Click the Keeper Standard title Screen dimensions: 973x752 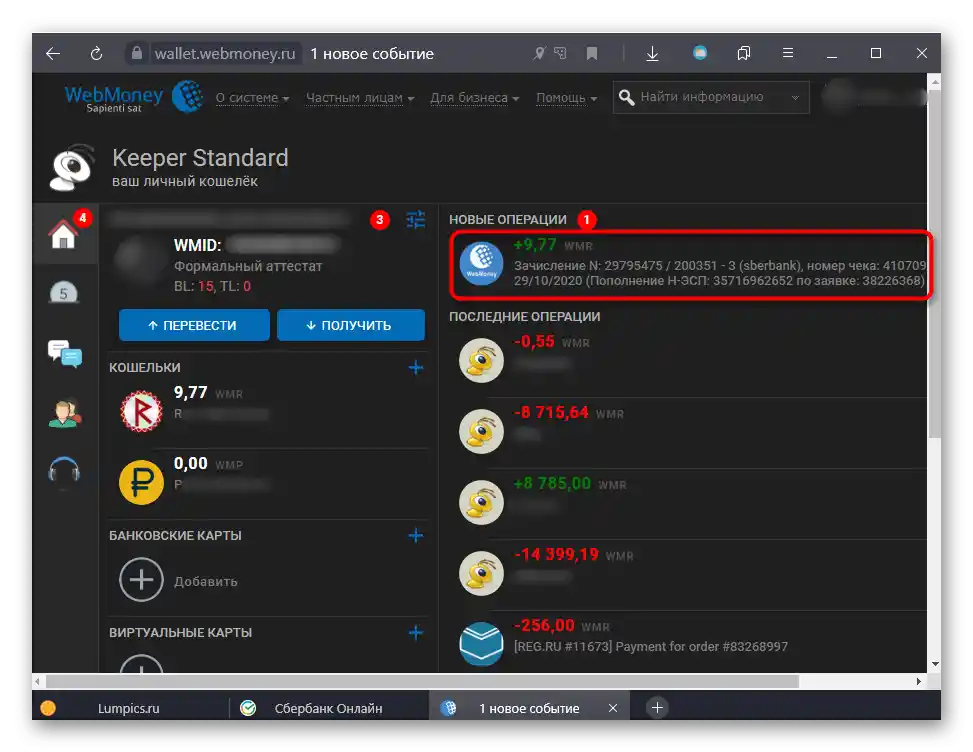click(x=200, y=158)
